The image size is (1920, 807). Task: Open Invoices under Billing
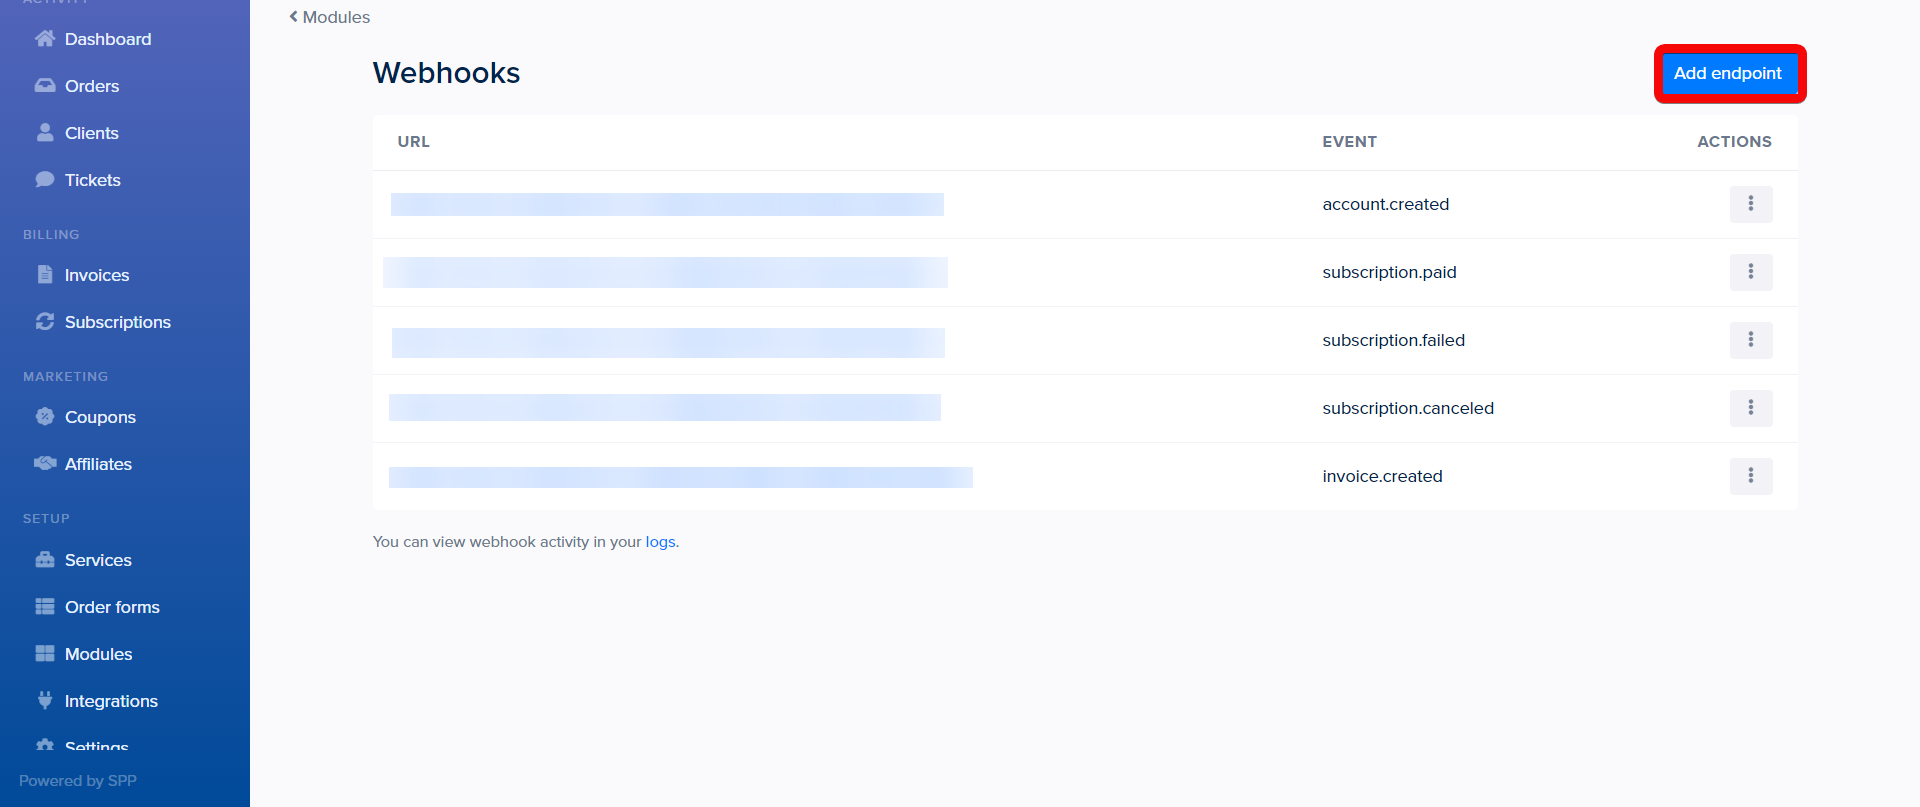97,275
